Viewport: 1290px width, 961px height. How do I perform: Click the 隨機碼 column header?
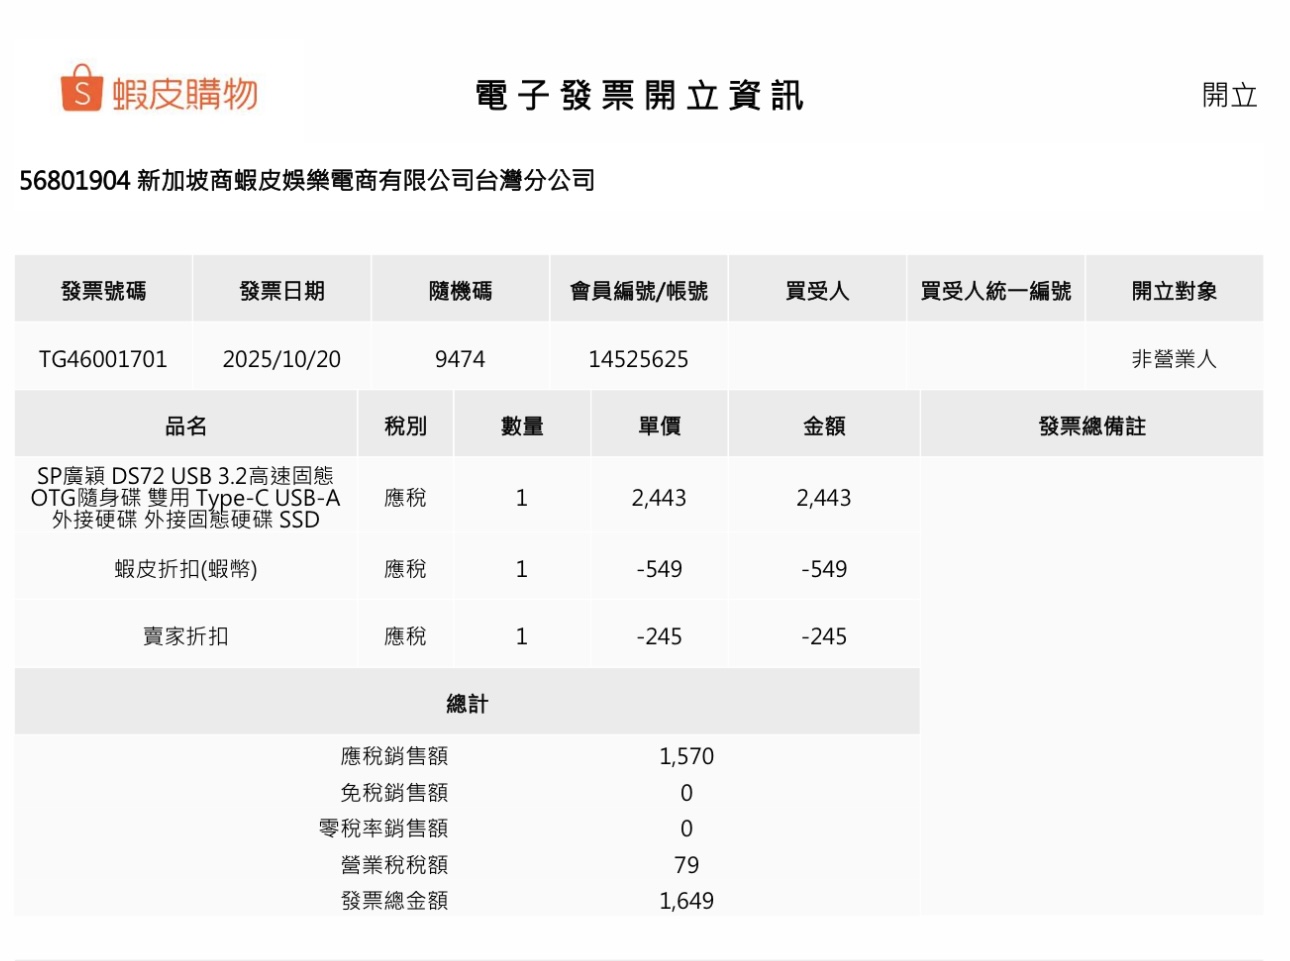click(460, 291)
